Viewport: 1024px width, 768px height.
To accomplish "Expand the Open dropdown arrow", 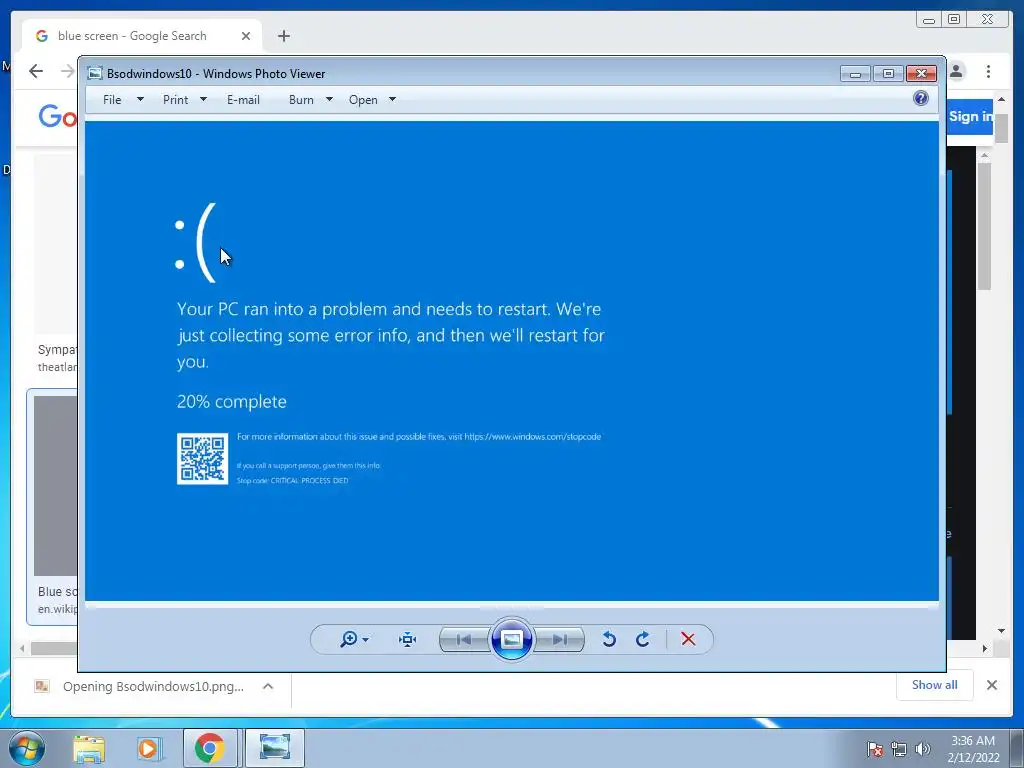I will [392, 99].
